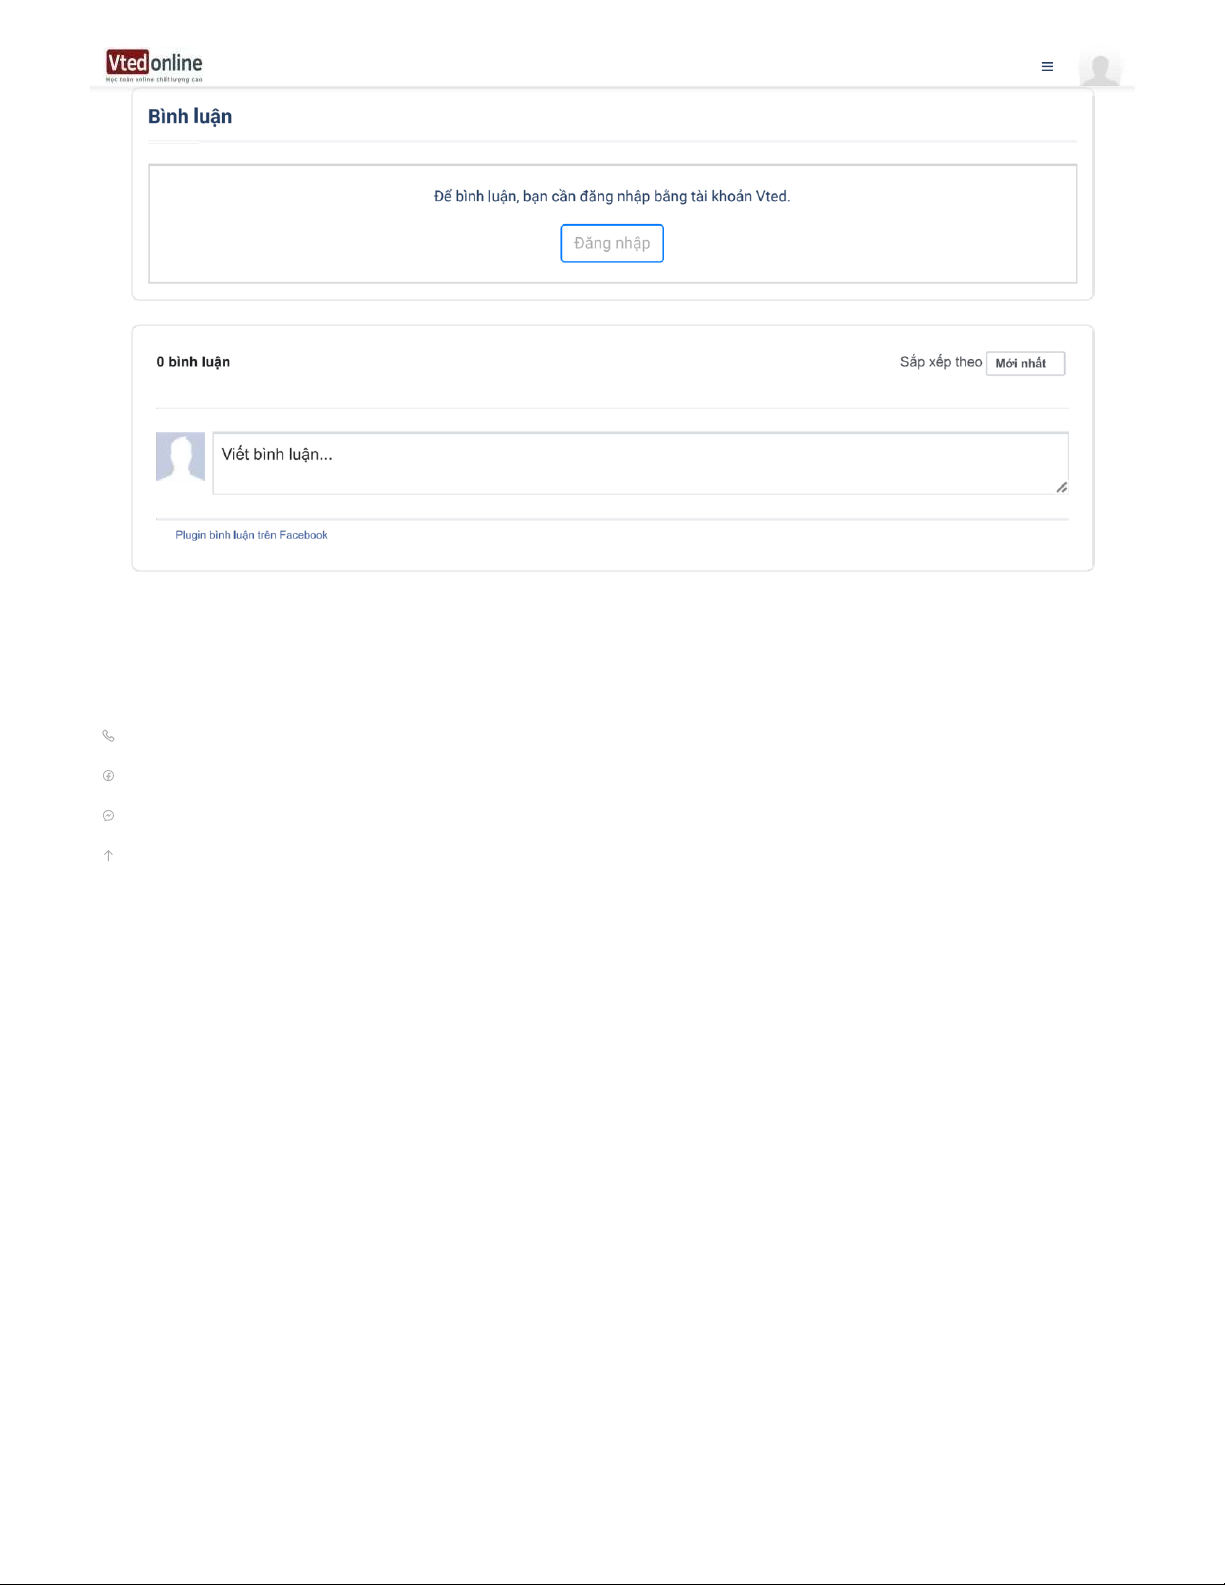Screen dimensions: 1225x1585
Task: Click the Học toán online tagline under the logo
Action: click(154, 80)
